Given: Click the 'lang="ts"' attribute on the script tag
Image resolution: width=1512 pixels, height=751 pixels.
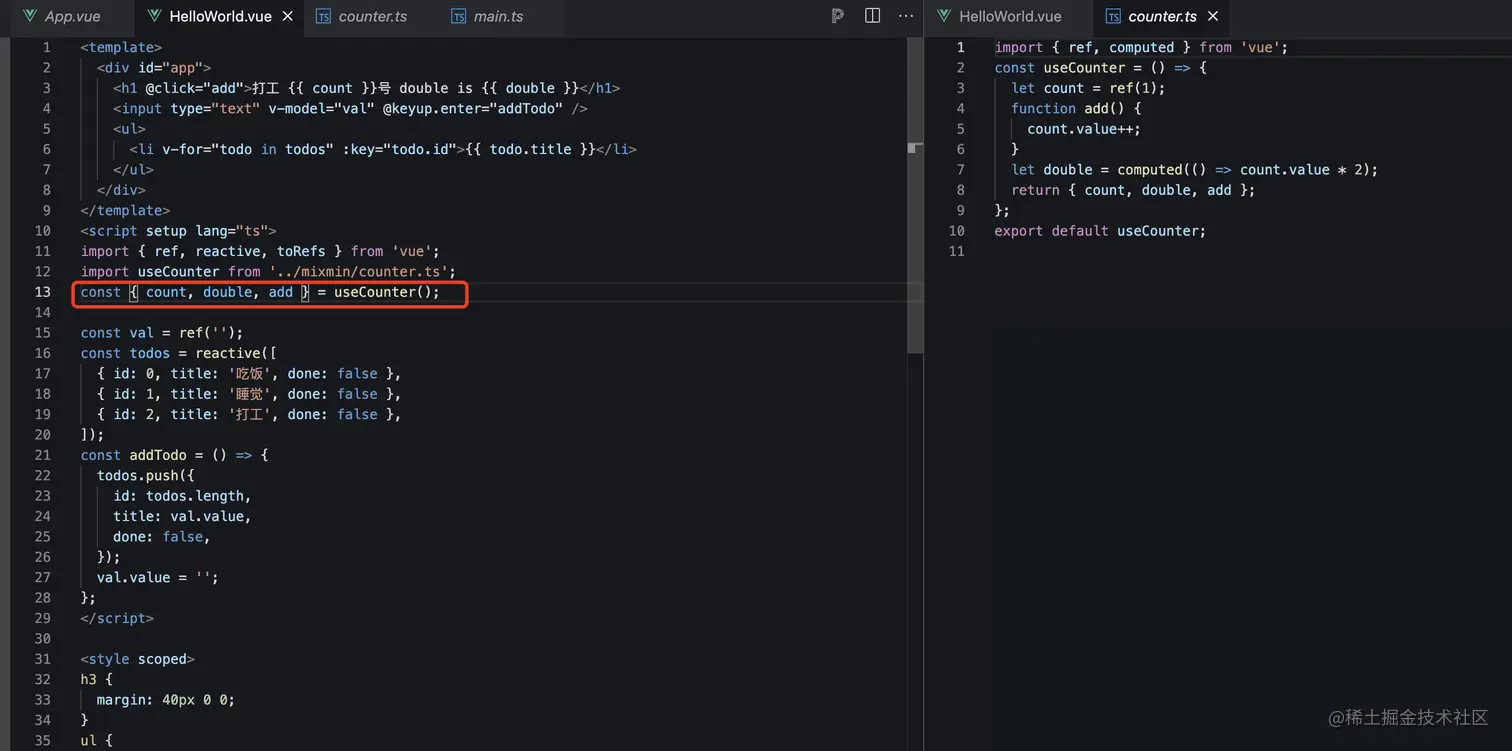Looking at the screenshot, I should point(232,231).
